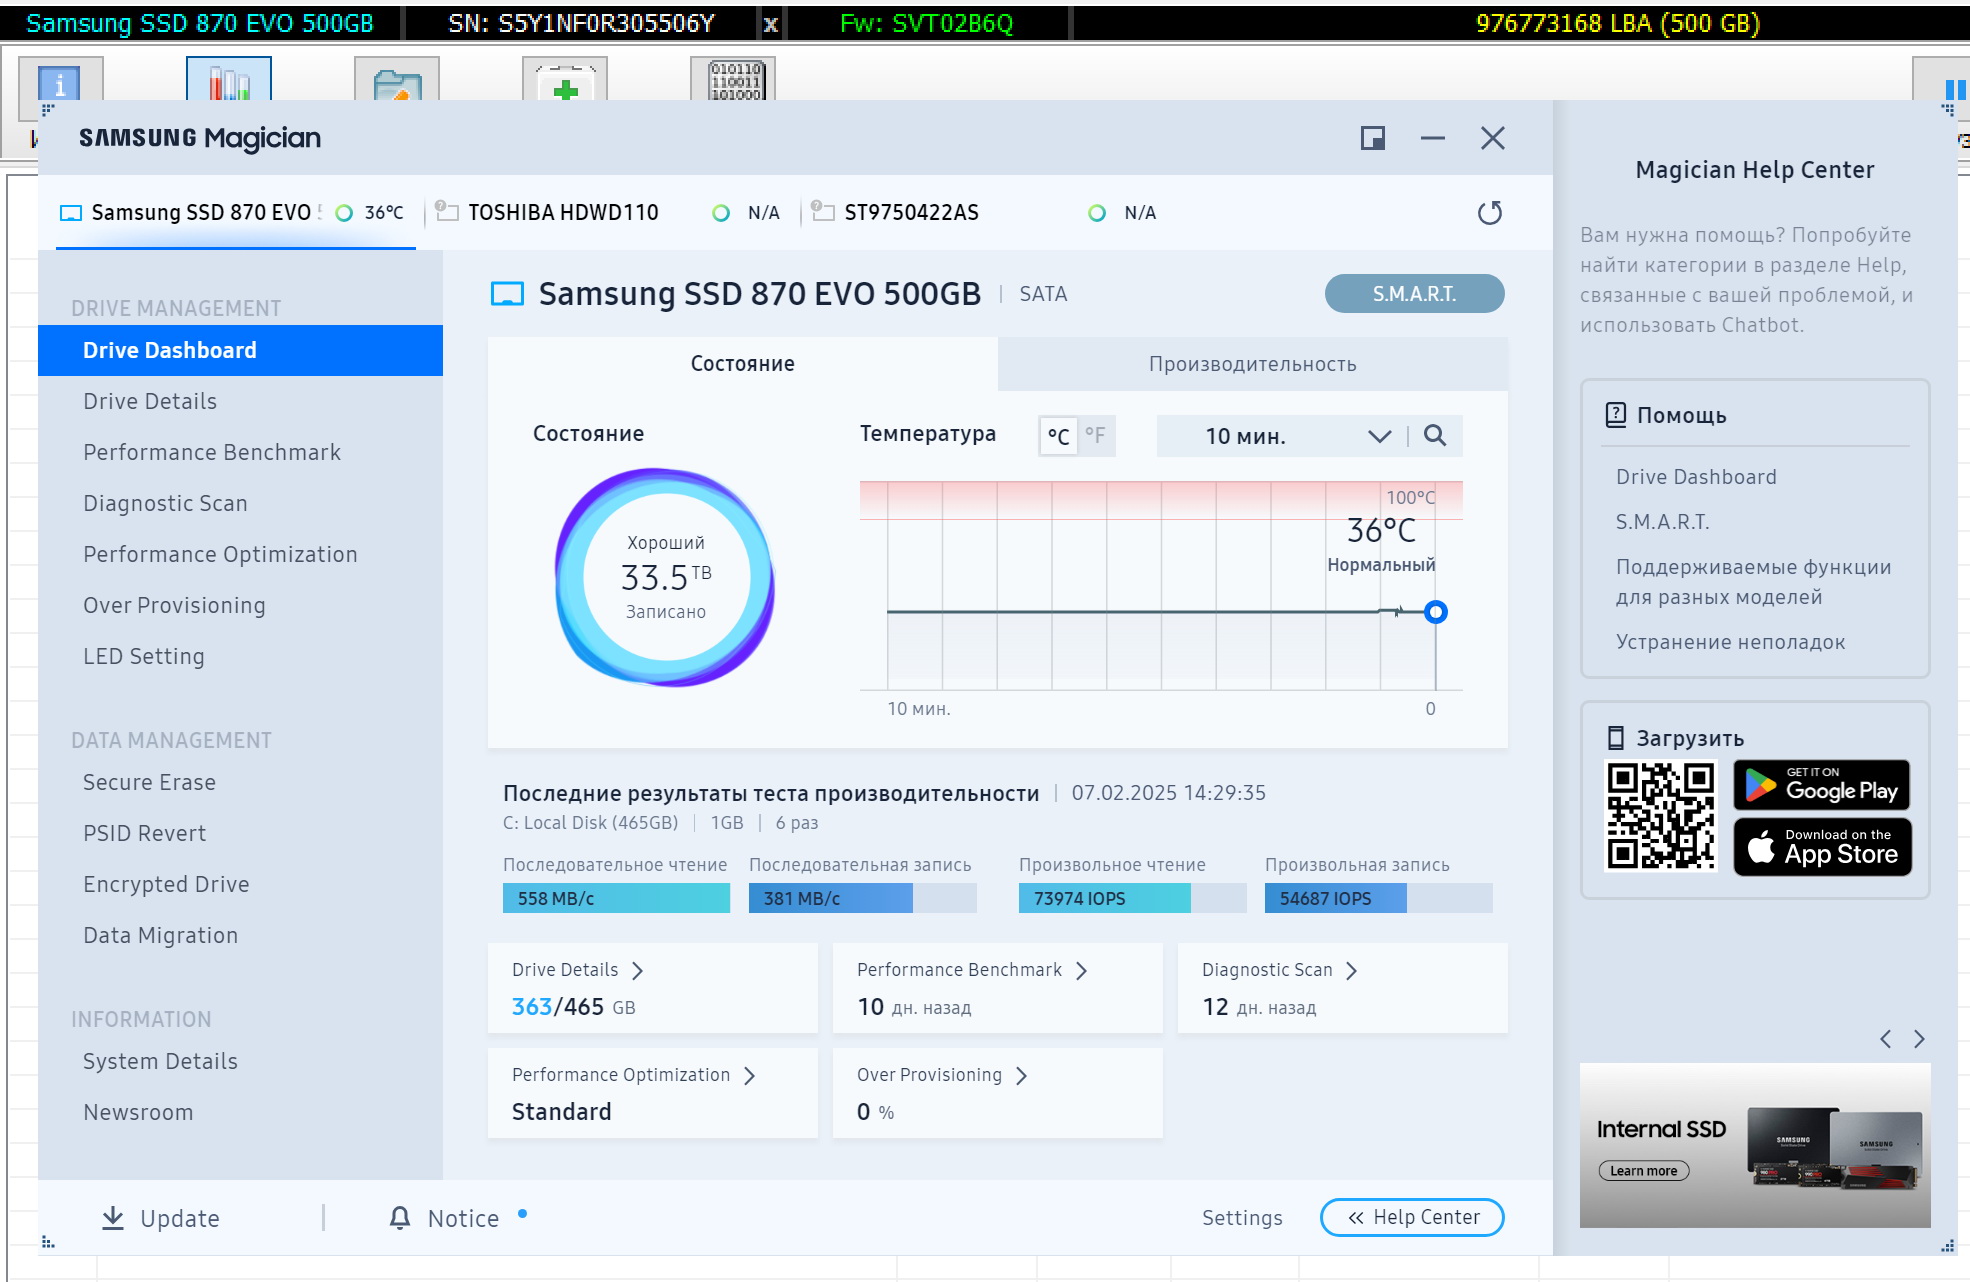Open the Notice bell icon

pyautogui.click(x=399, y=1217)
